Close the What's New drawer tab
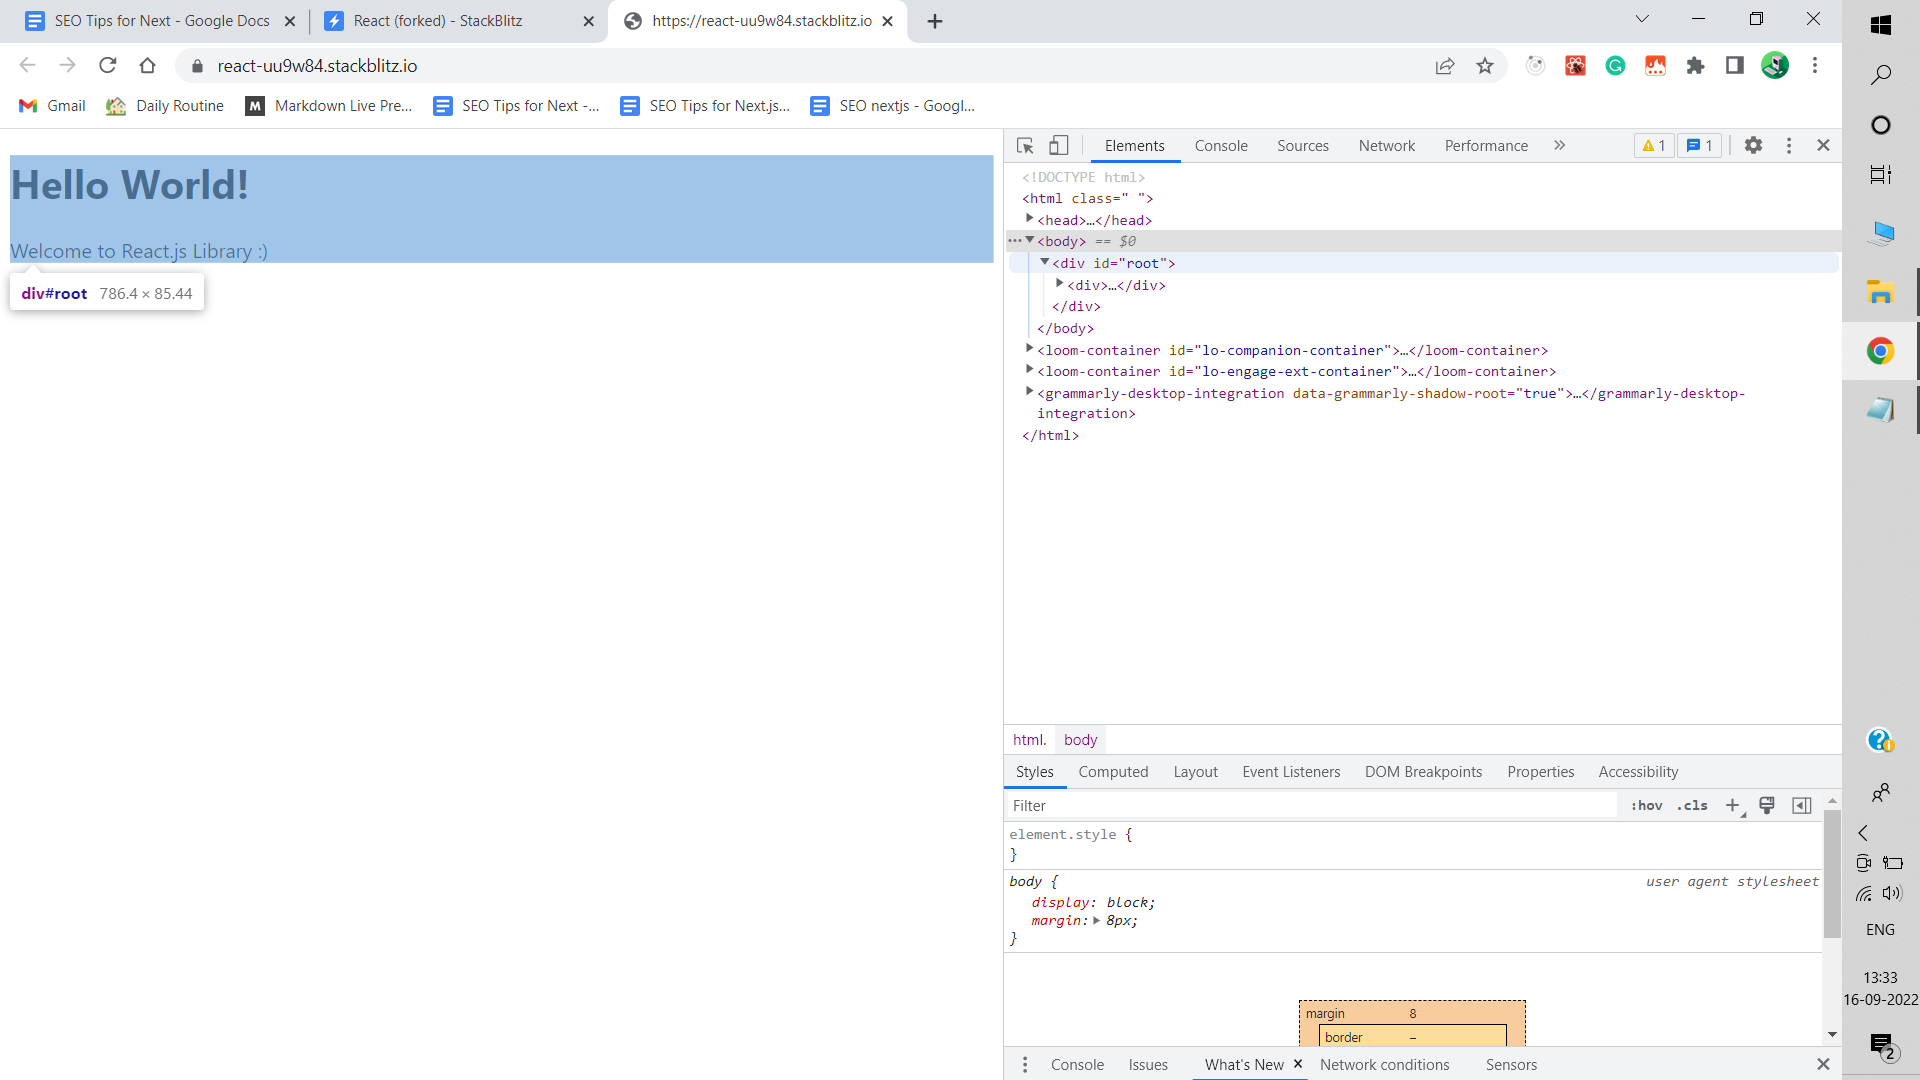Screen dimensions: 1920x1080 1298,1064
